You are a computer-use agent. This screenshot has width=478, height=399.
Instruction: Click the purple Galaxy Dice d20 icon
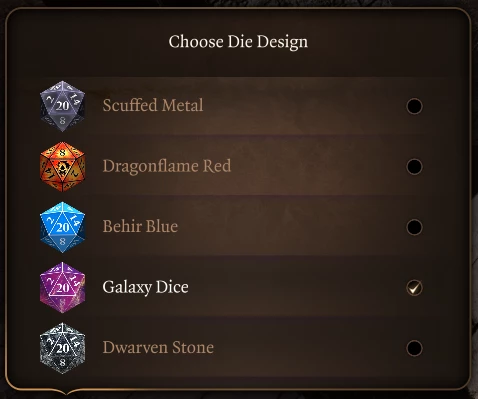click(x=62, y=287)
